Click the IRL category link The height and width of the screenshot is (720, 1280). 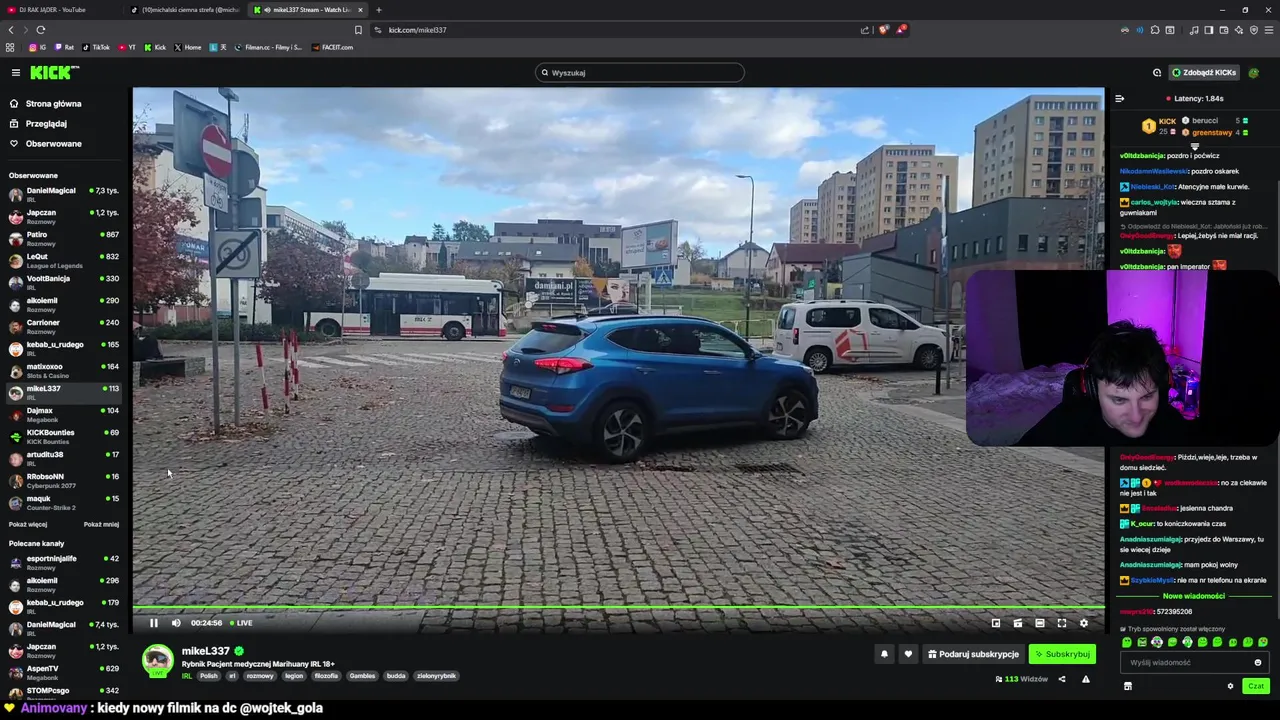pos(187,676)
